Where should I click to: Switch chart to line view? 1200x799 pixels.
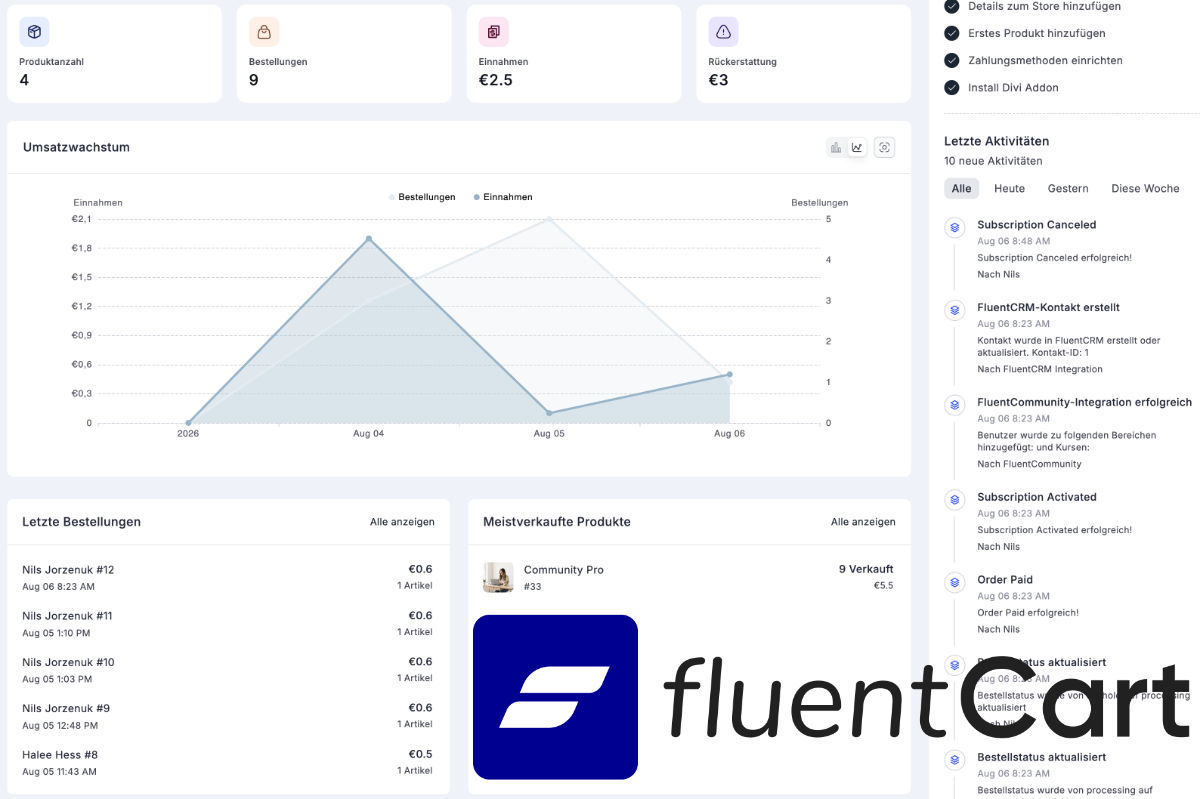pos(857,148)
